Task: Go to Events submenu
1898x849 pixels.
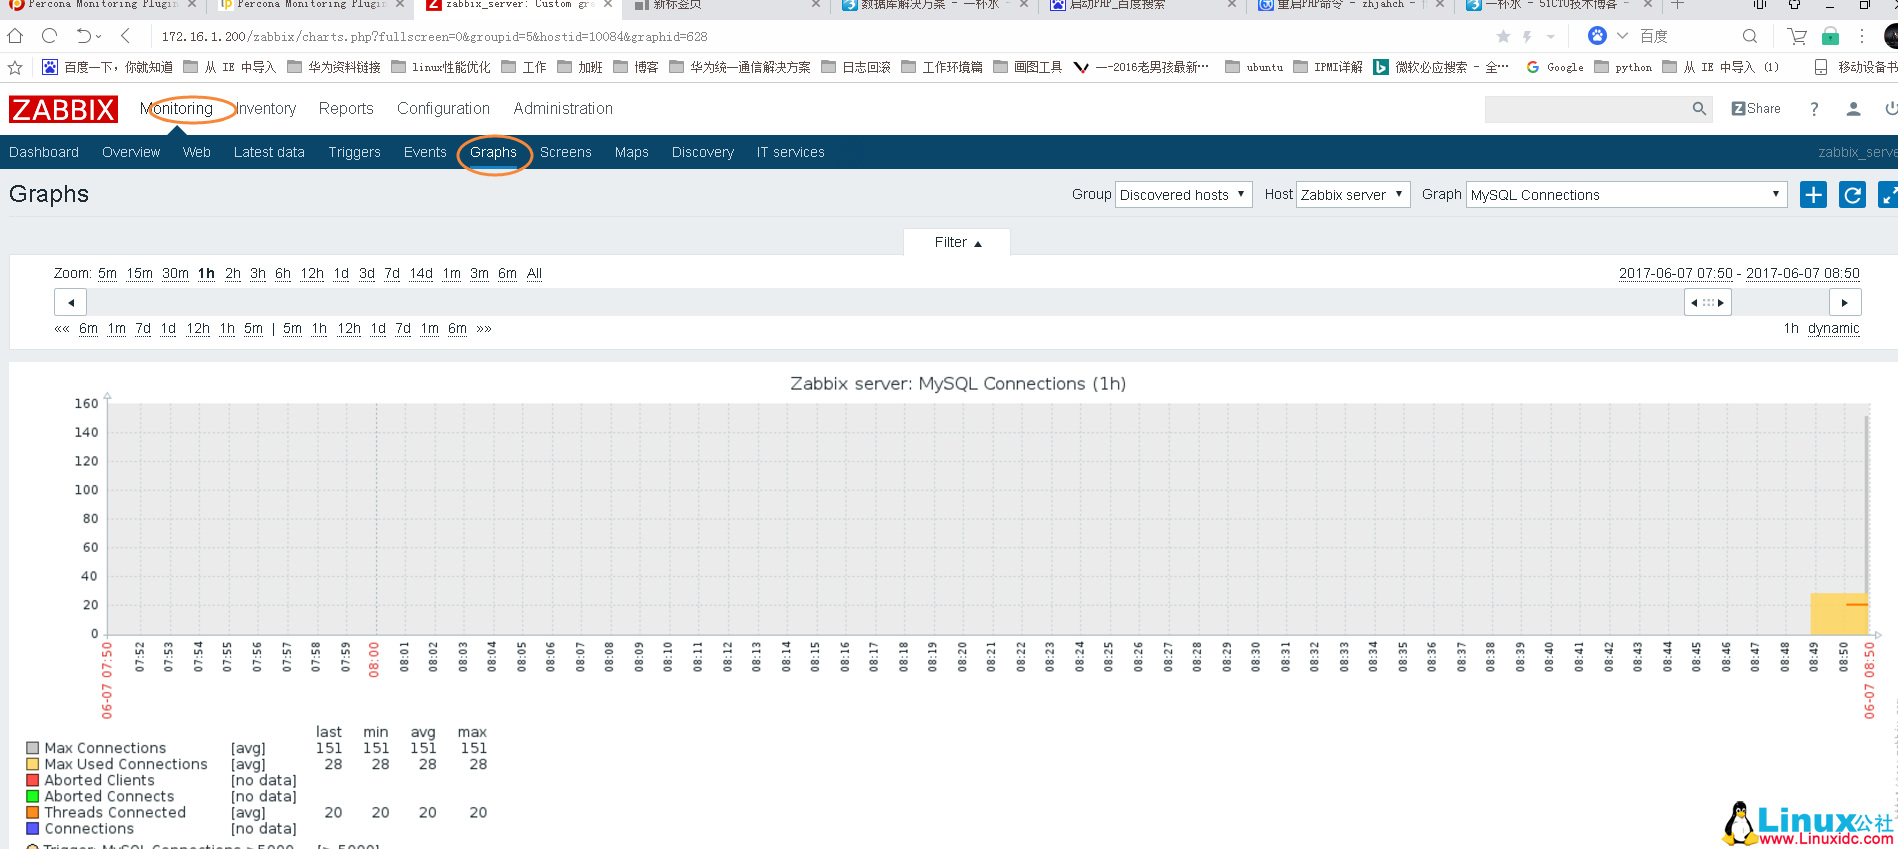Action: pos(425,152)
